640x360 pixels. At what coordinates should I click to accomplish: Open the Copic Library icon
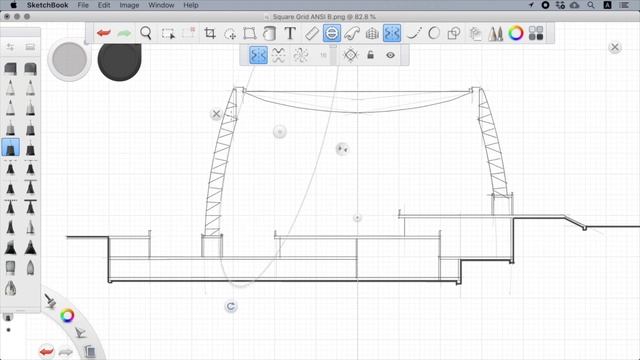pyautogui.click(x=475, y=33)
